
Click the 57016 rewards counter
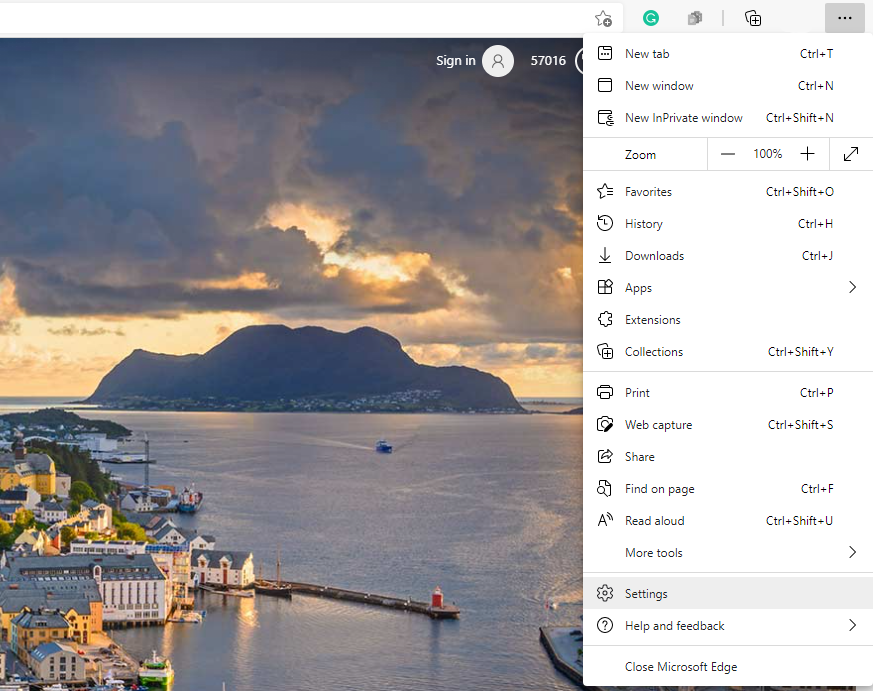click(x=548, y=61)
